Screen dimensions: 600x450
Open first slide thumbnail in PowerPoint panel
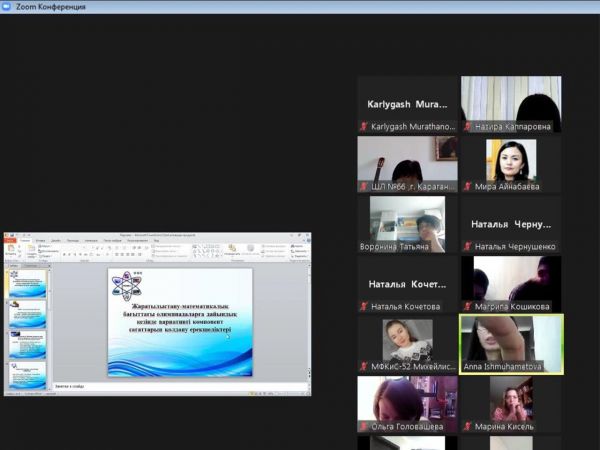[27, 283]
